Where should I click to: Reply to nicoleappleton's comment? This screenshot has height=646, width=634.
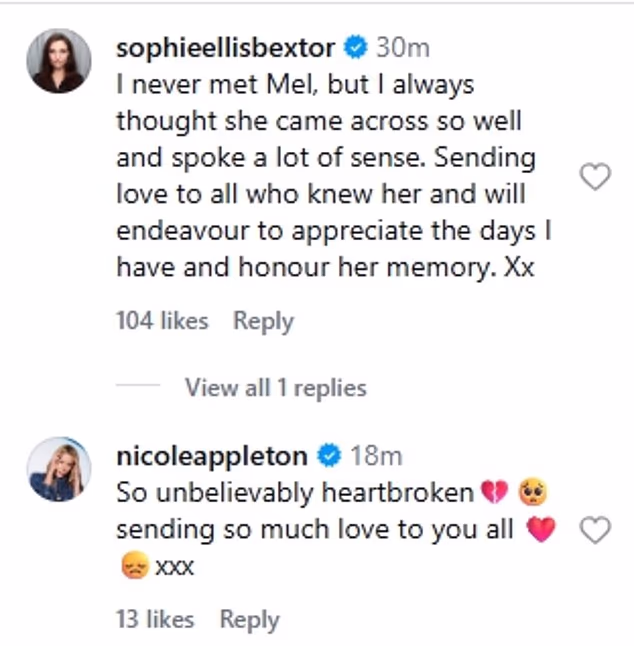coord(249,619)
